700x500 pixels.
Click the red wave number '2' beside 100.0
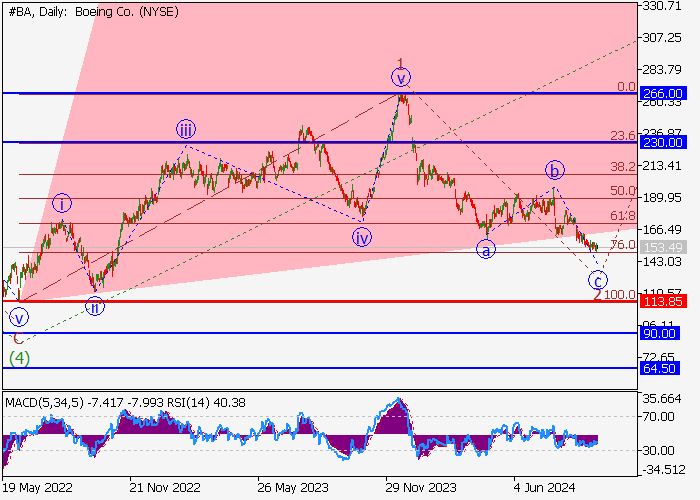point(597,295)
